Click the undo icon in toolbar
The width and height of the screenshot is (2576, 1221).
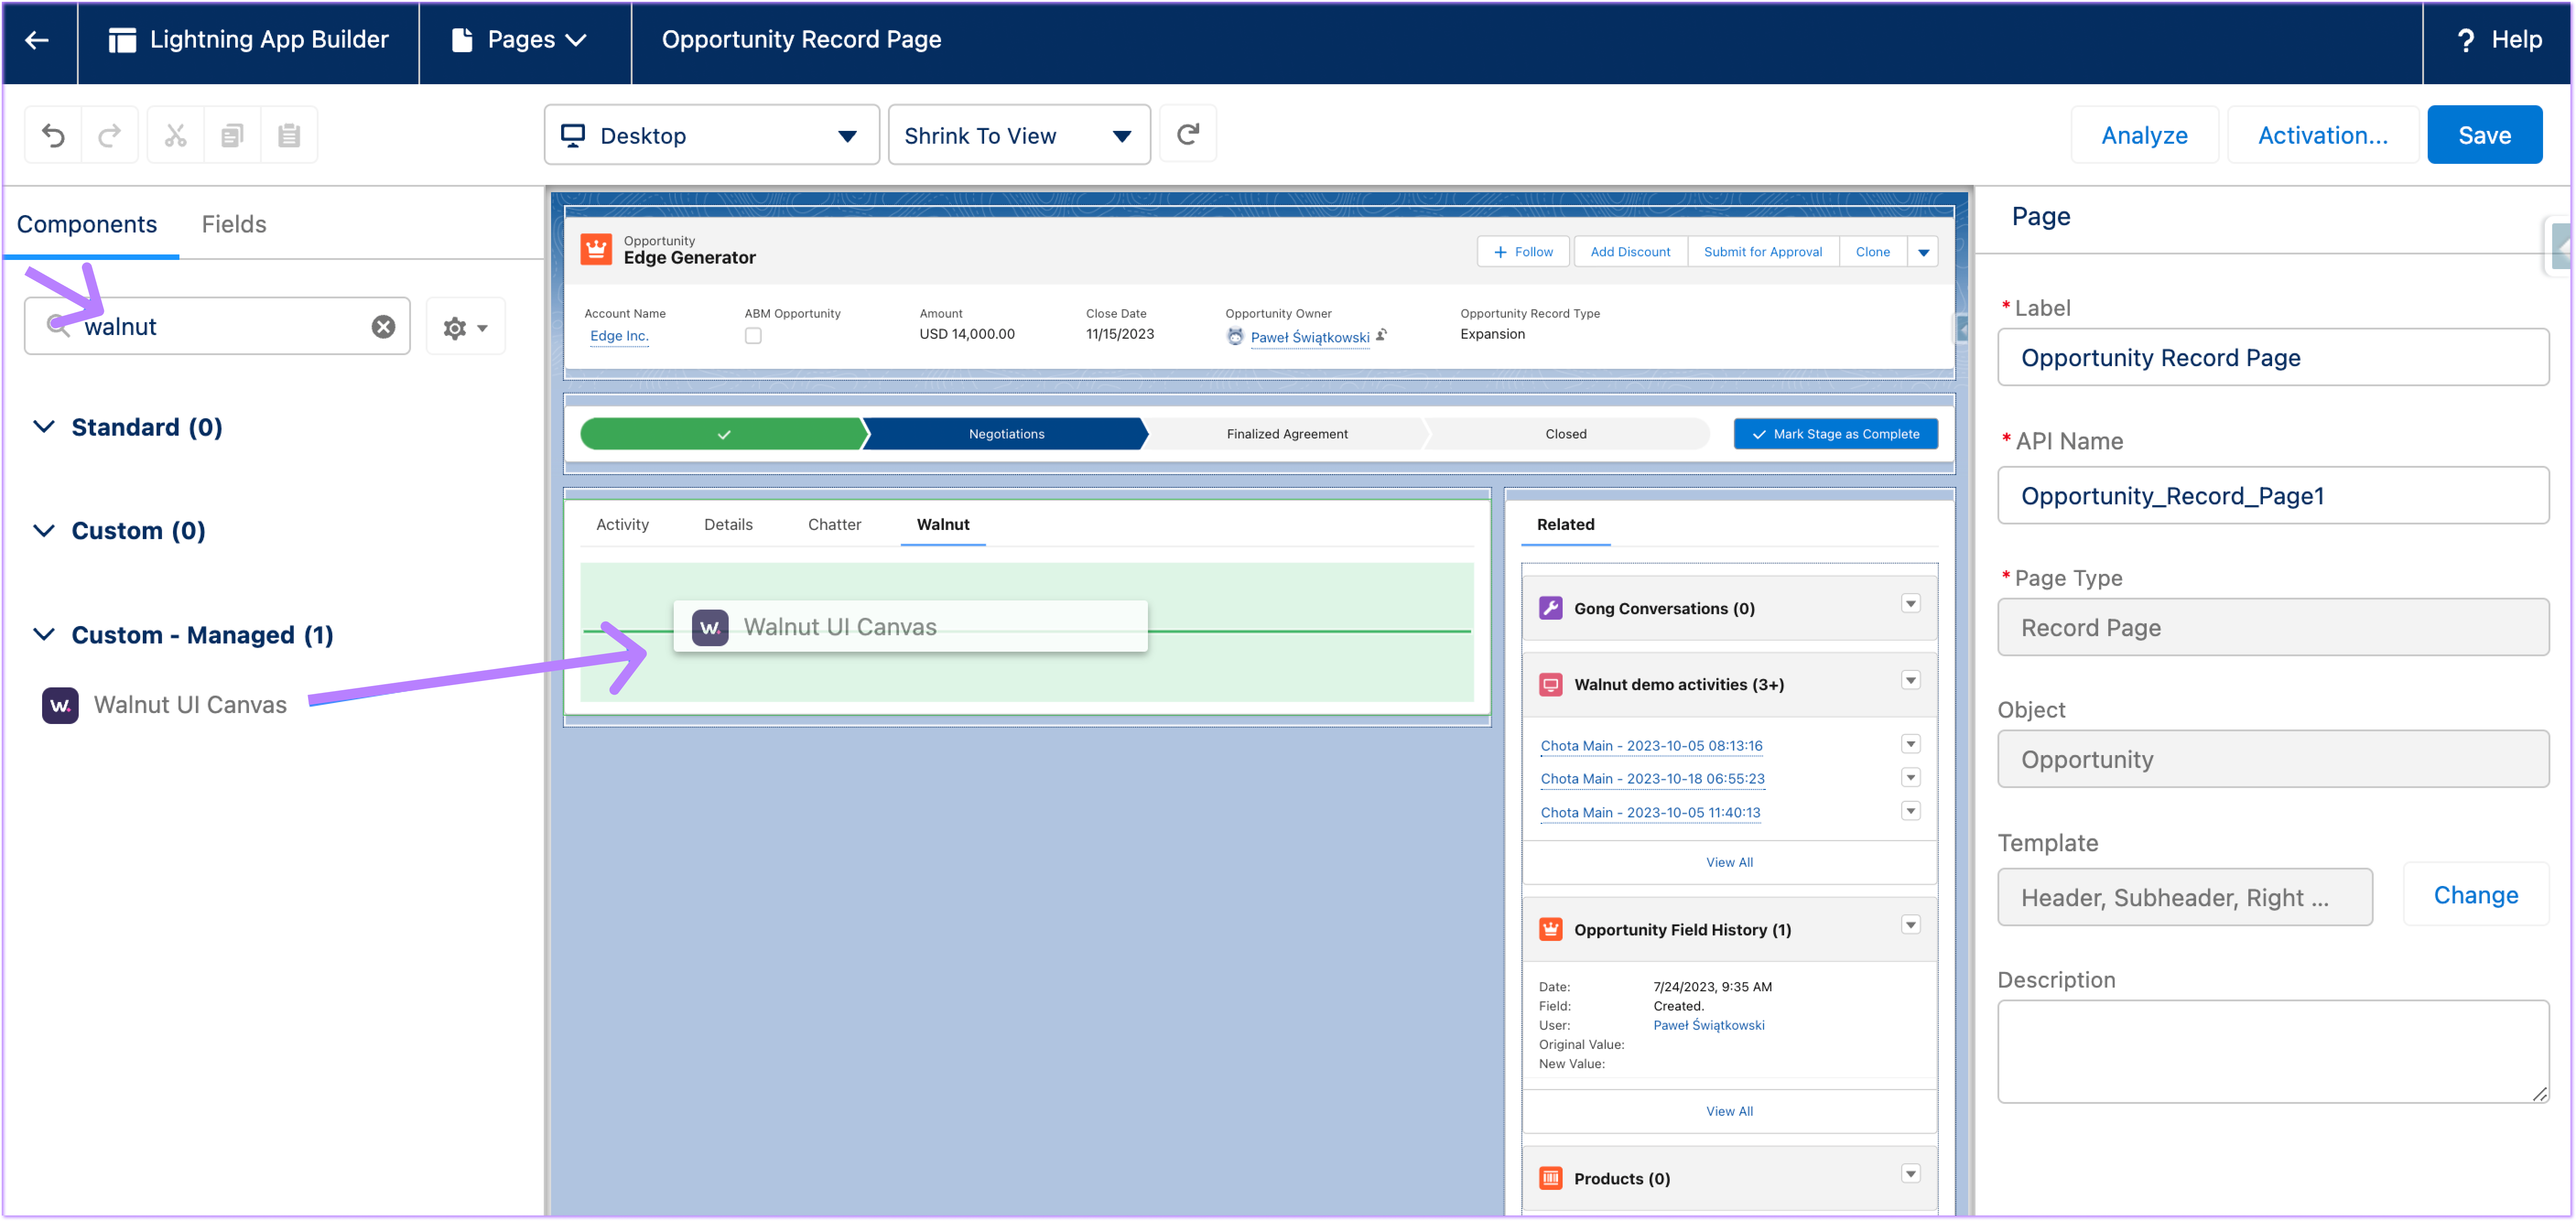(x=53, y=135)
